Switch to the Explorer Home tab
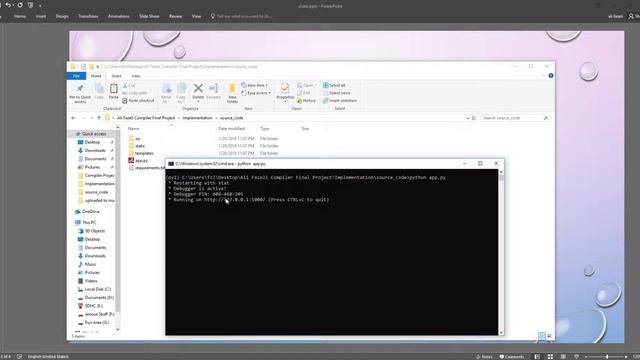This screenshot has width=640, height=360. point(96,76)
